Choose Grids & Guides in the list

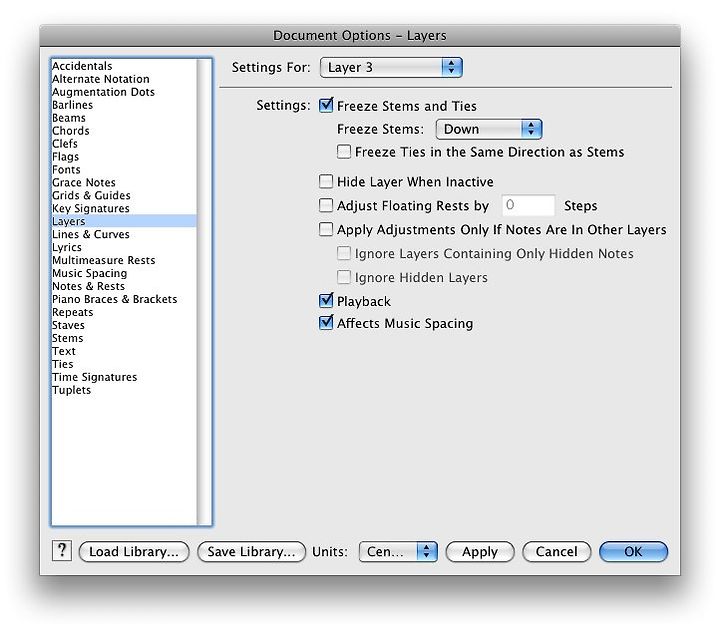[x=124, y=195]
